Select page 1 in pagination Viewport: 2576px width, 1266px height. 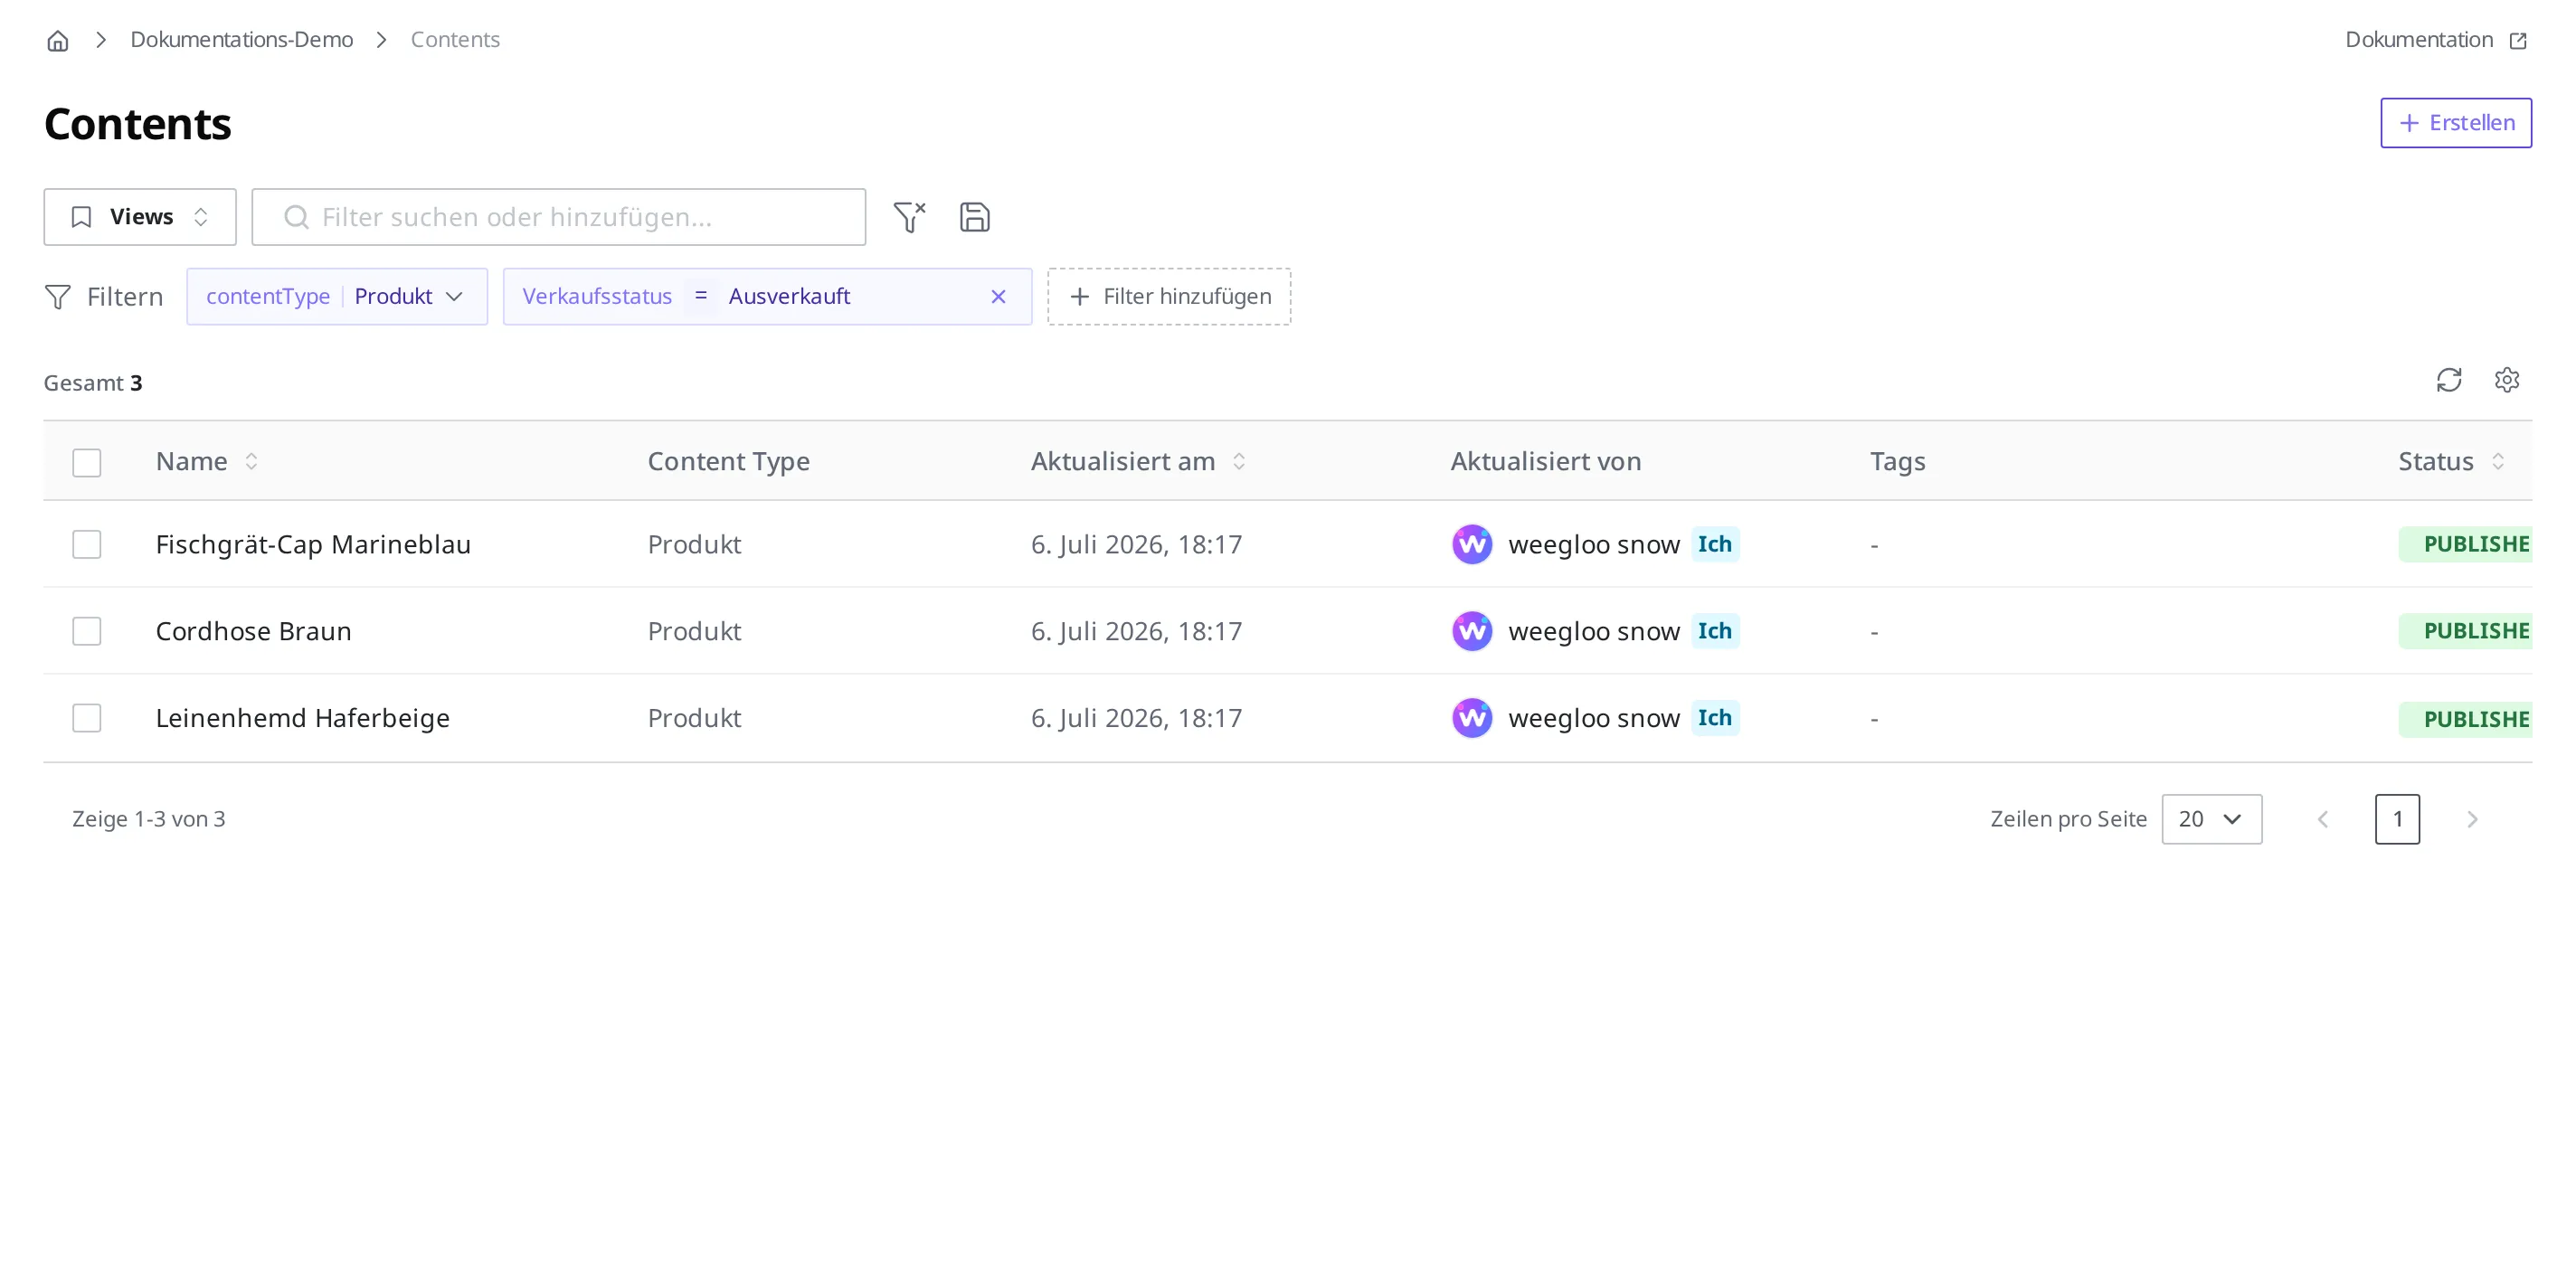tap(2397, 819)
